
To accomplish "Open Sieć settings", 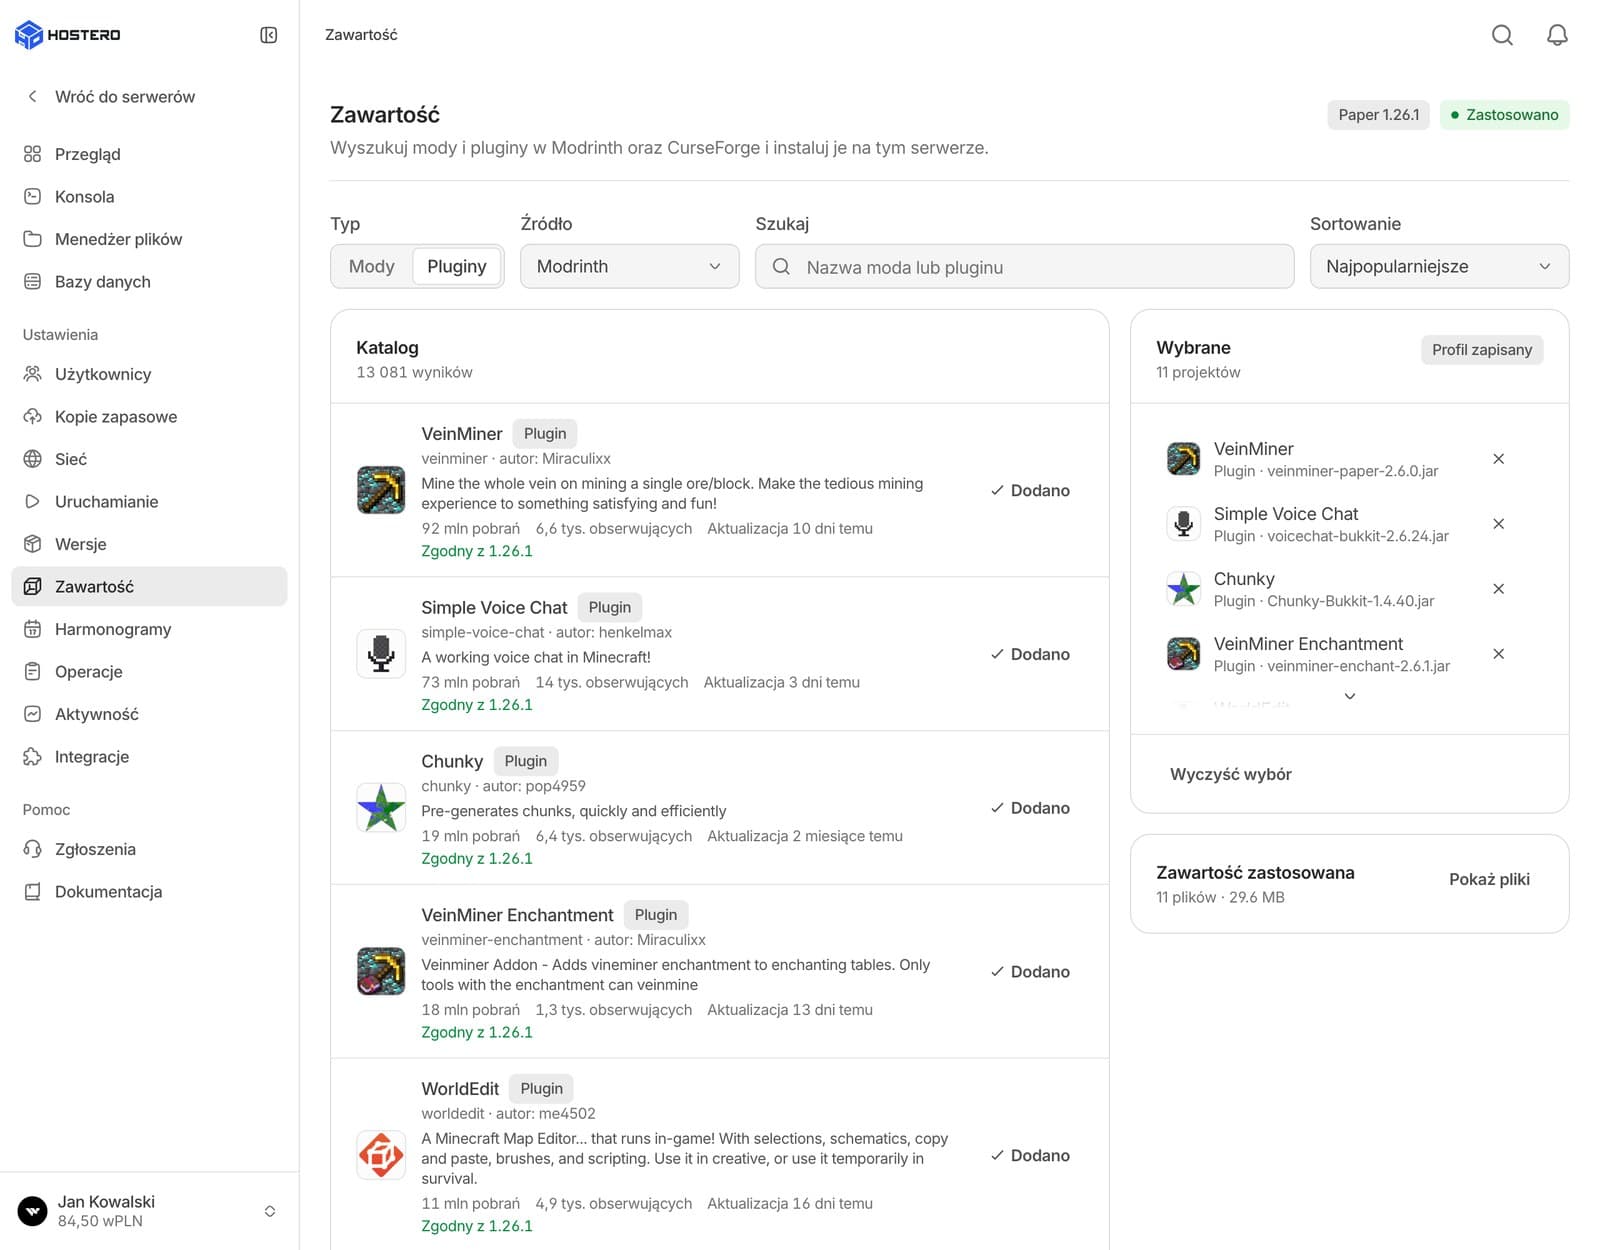I will click(149, 459).
